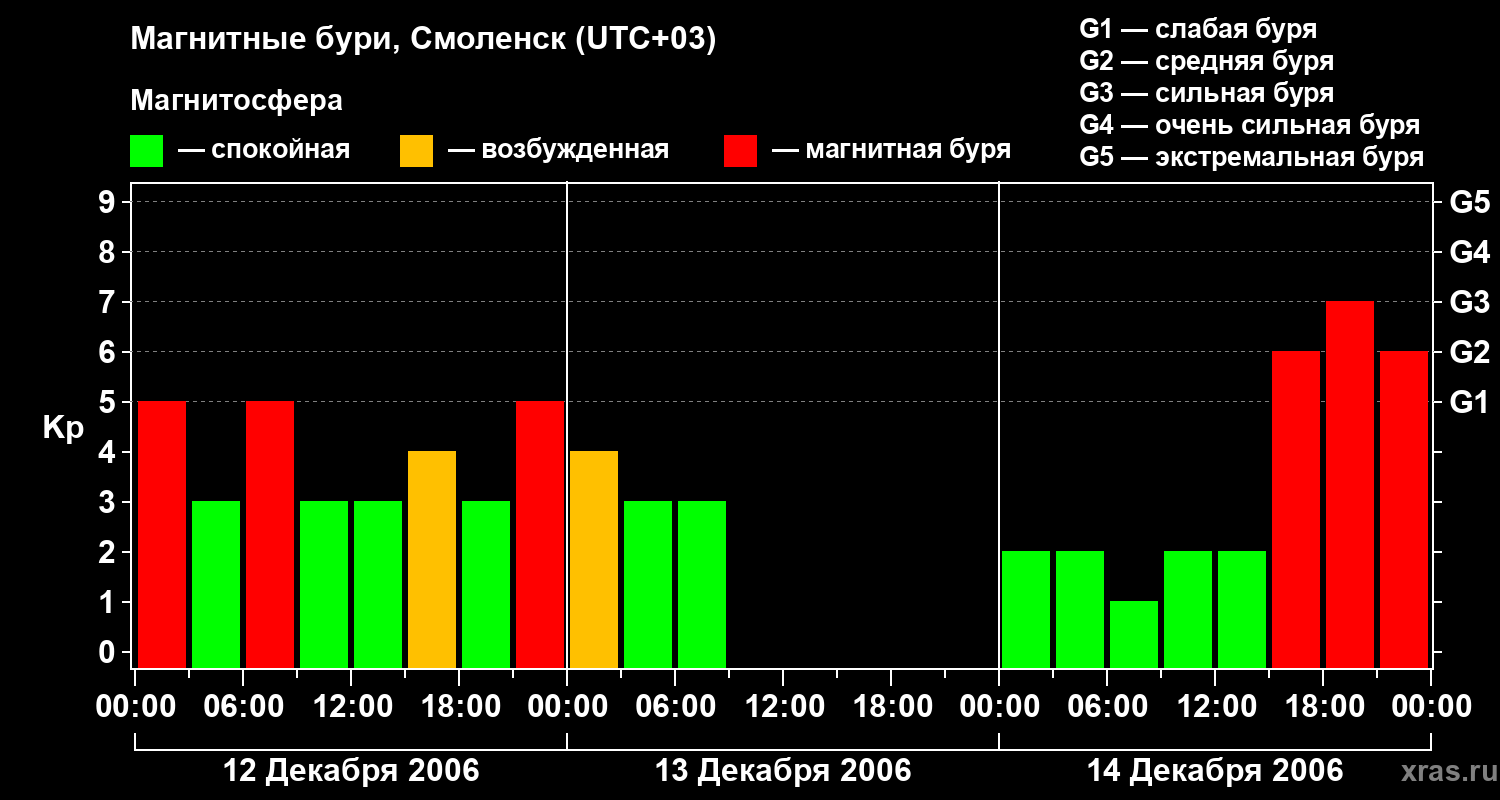
Task: Click first red bar on 12 December
Action: click(162, 534)
